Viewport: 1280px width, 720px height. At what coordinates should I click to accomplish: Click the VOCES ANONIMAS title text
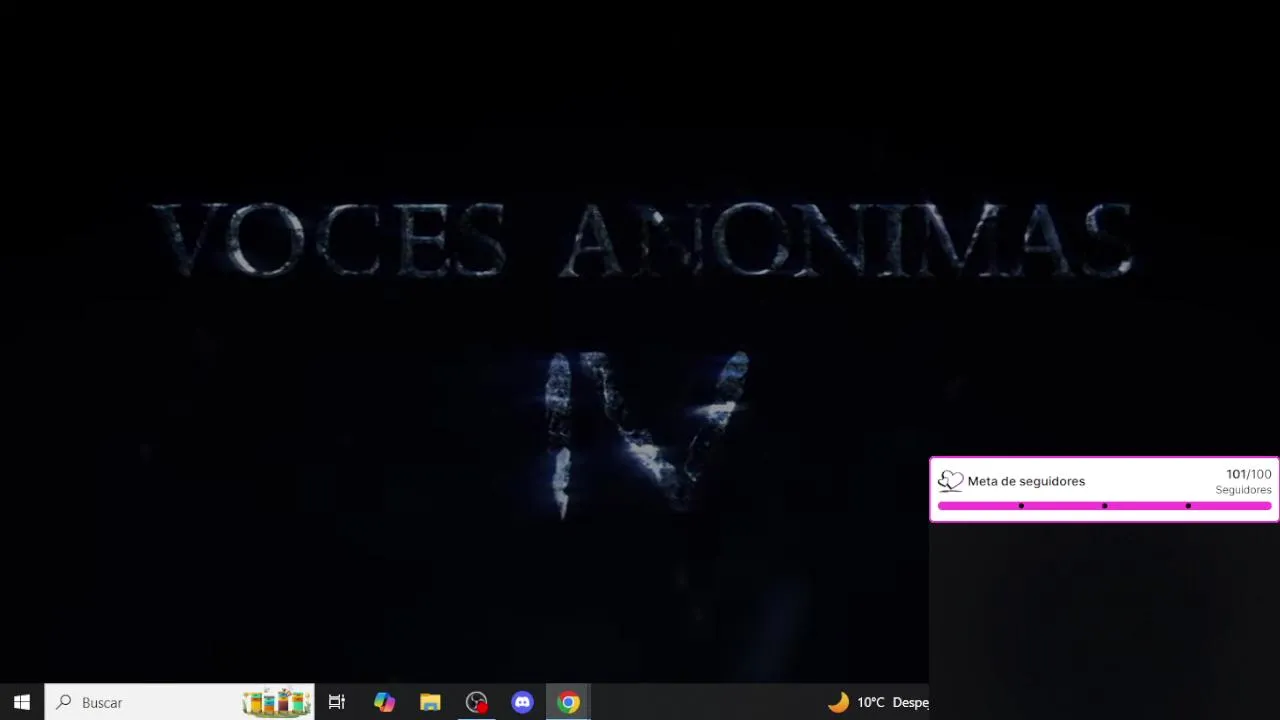642,240
